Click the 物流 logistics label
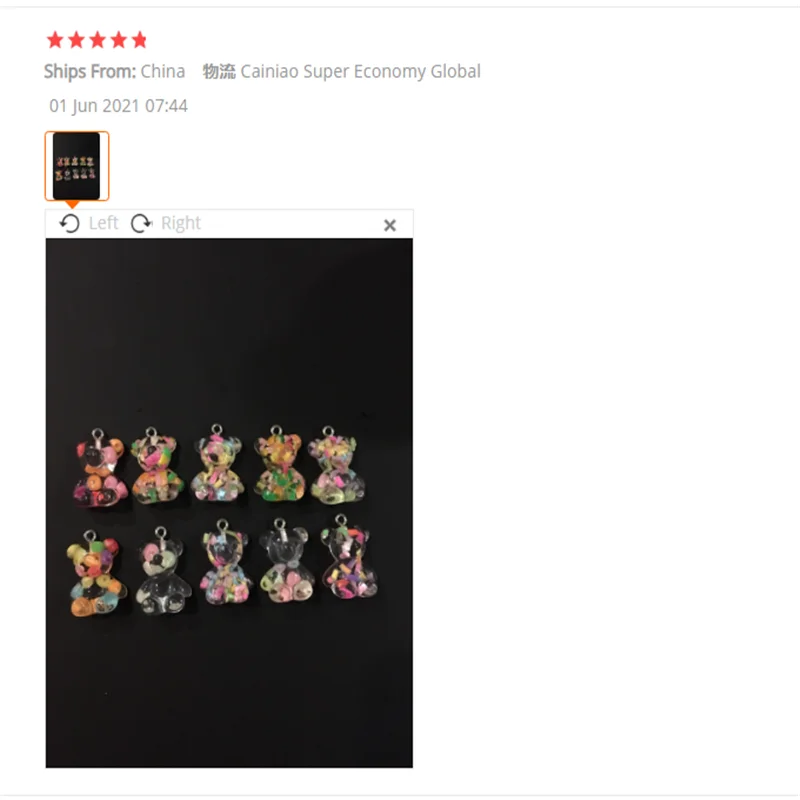This screenshot has width=800, height=800. point(219,71)
